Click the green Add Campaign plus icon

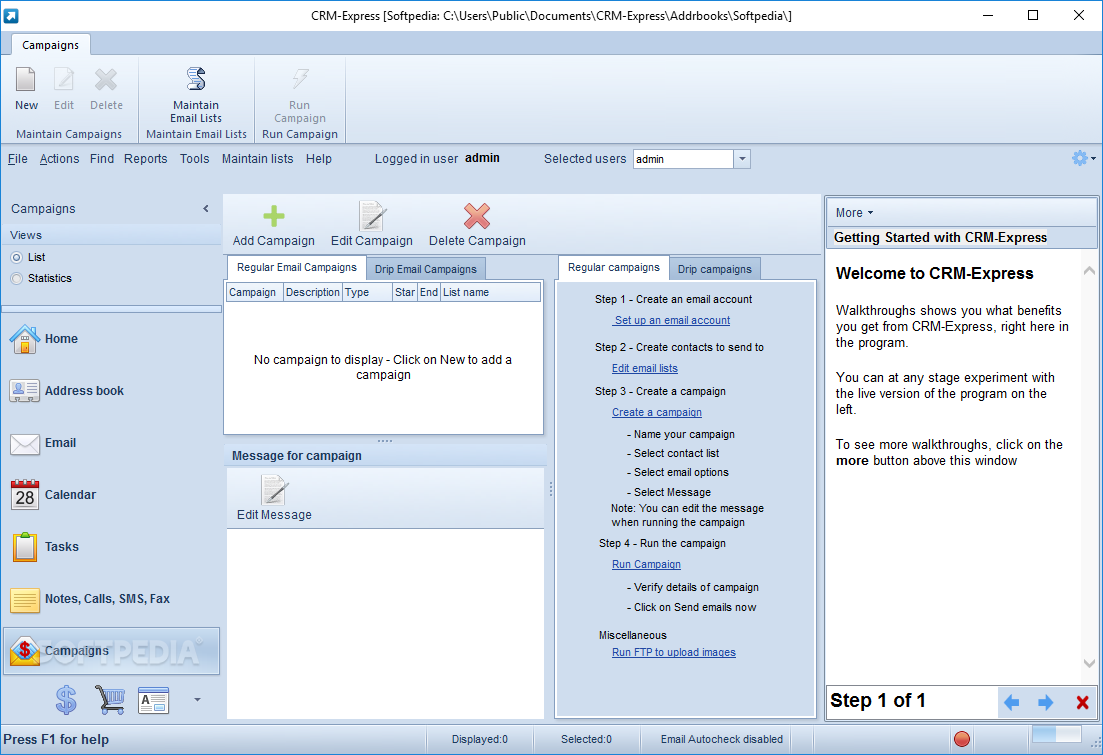[274, 216]
